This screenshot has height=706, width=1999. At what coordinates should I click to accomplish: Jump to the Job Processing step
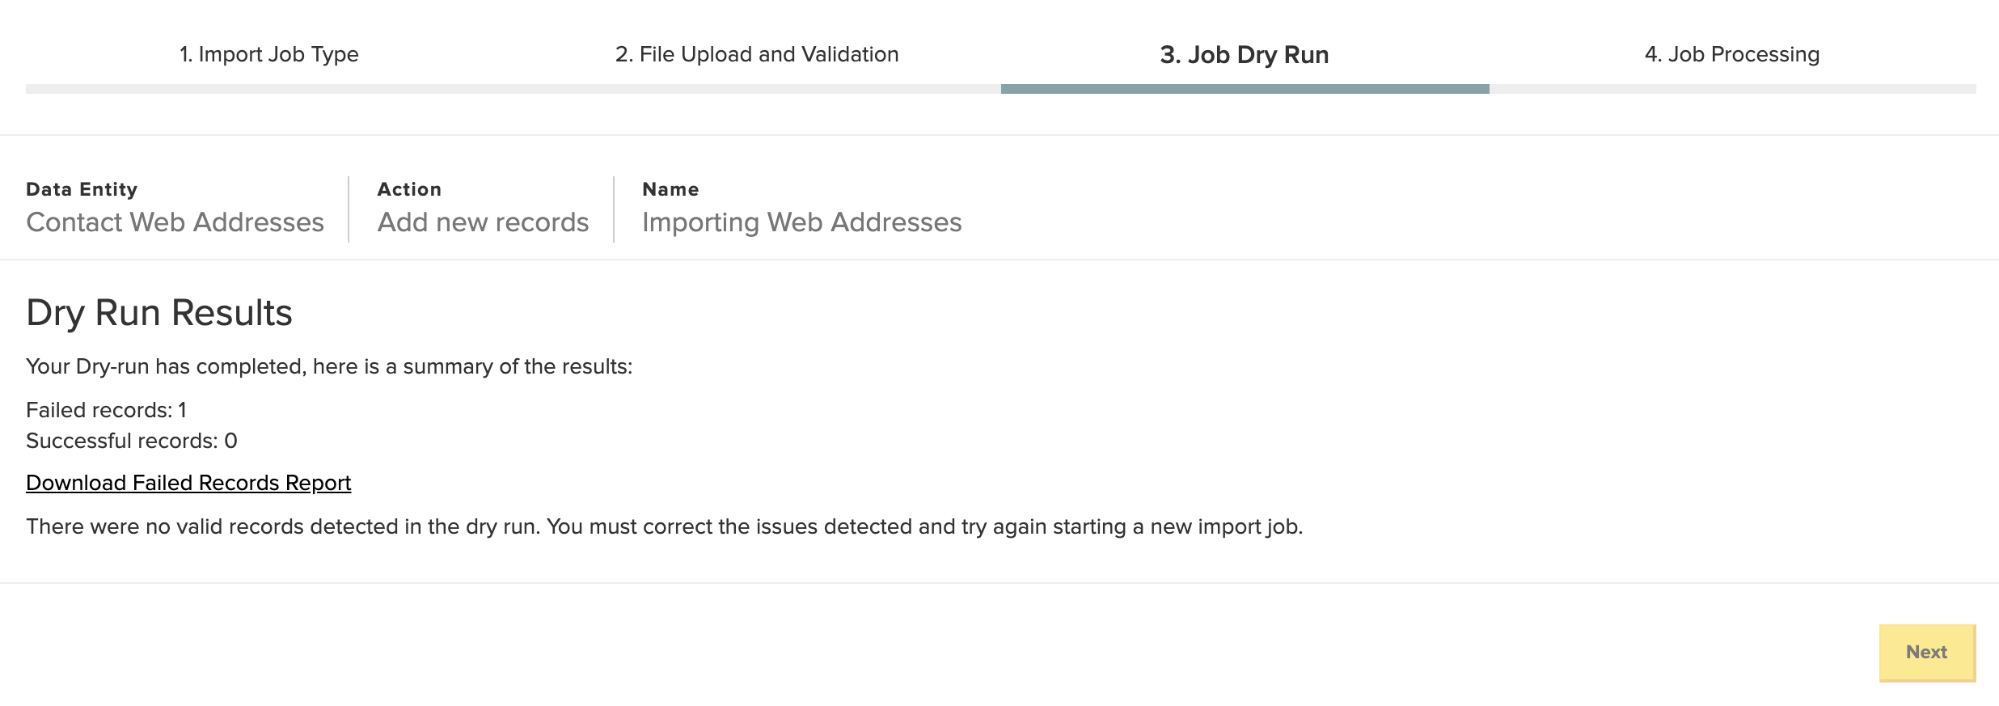1732,54
